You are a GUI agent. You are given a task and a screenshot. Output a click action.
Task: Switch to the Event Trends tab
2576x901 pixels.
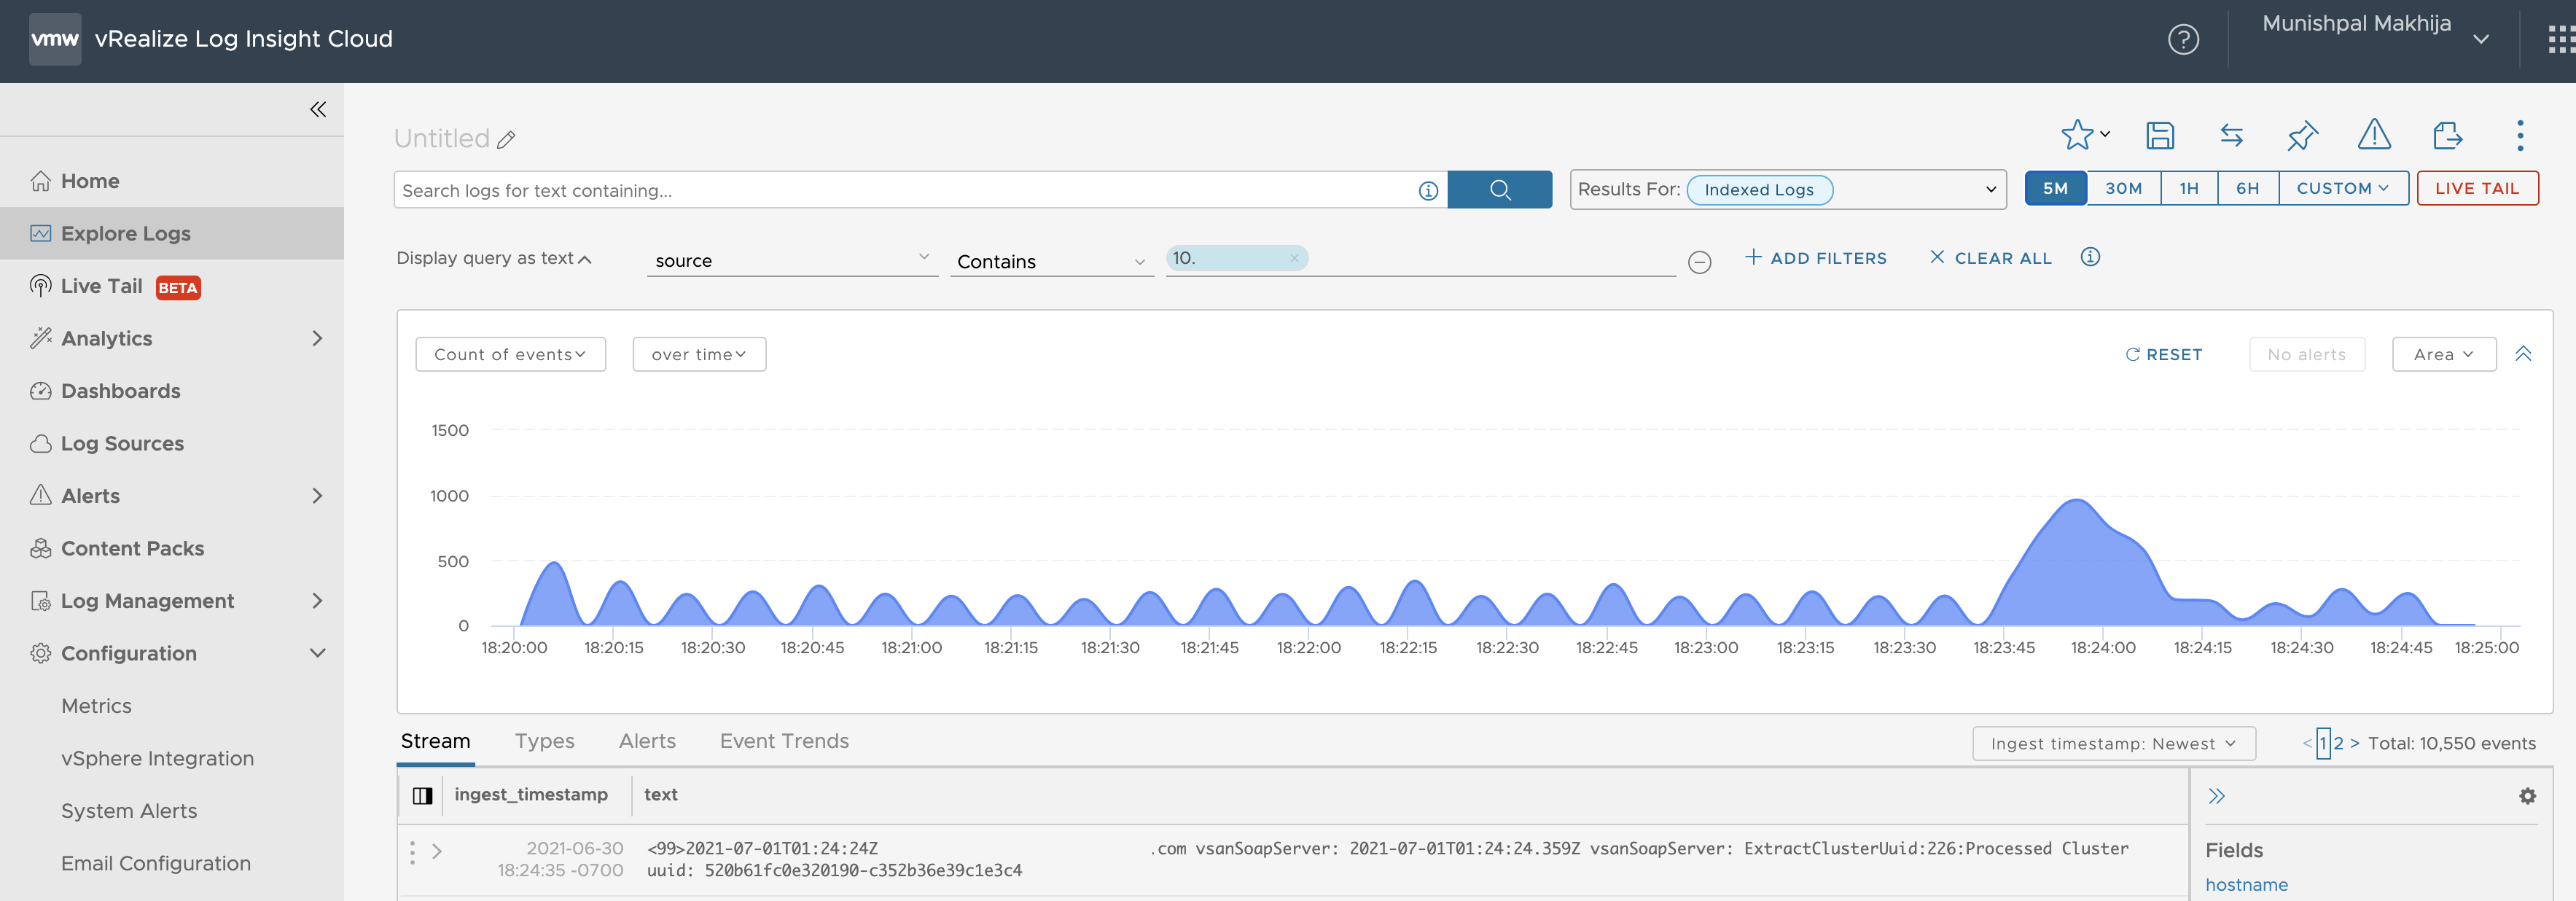tap(784, 741)
